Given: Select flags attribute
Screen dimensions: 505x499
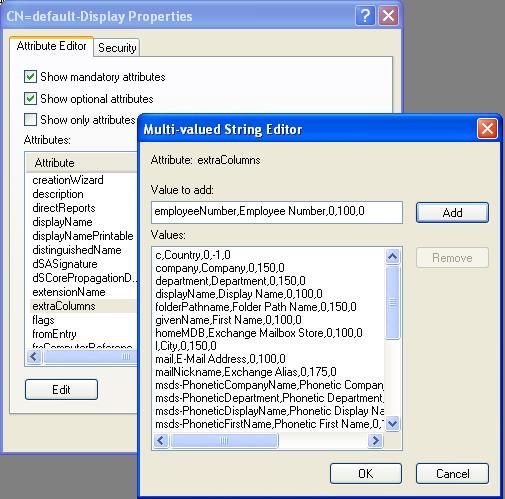Looking at the screenshot, I should pos(43,320).
